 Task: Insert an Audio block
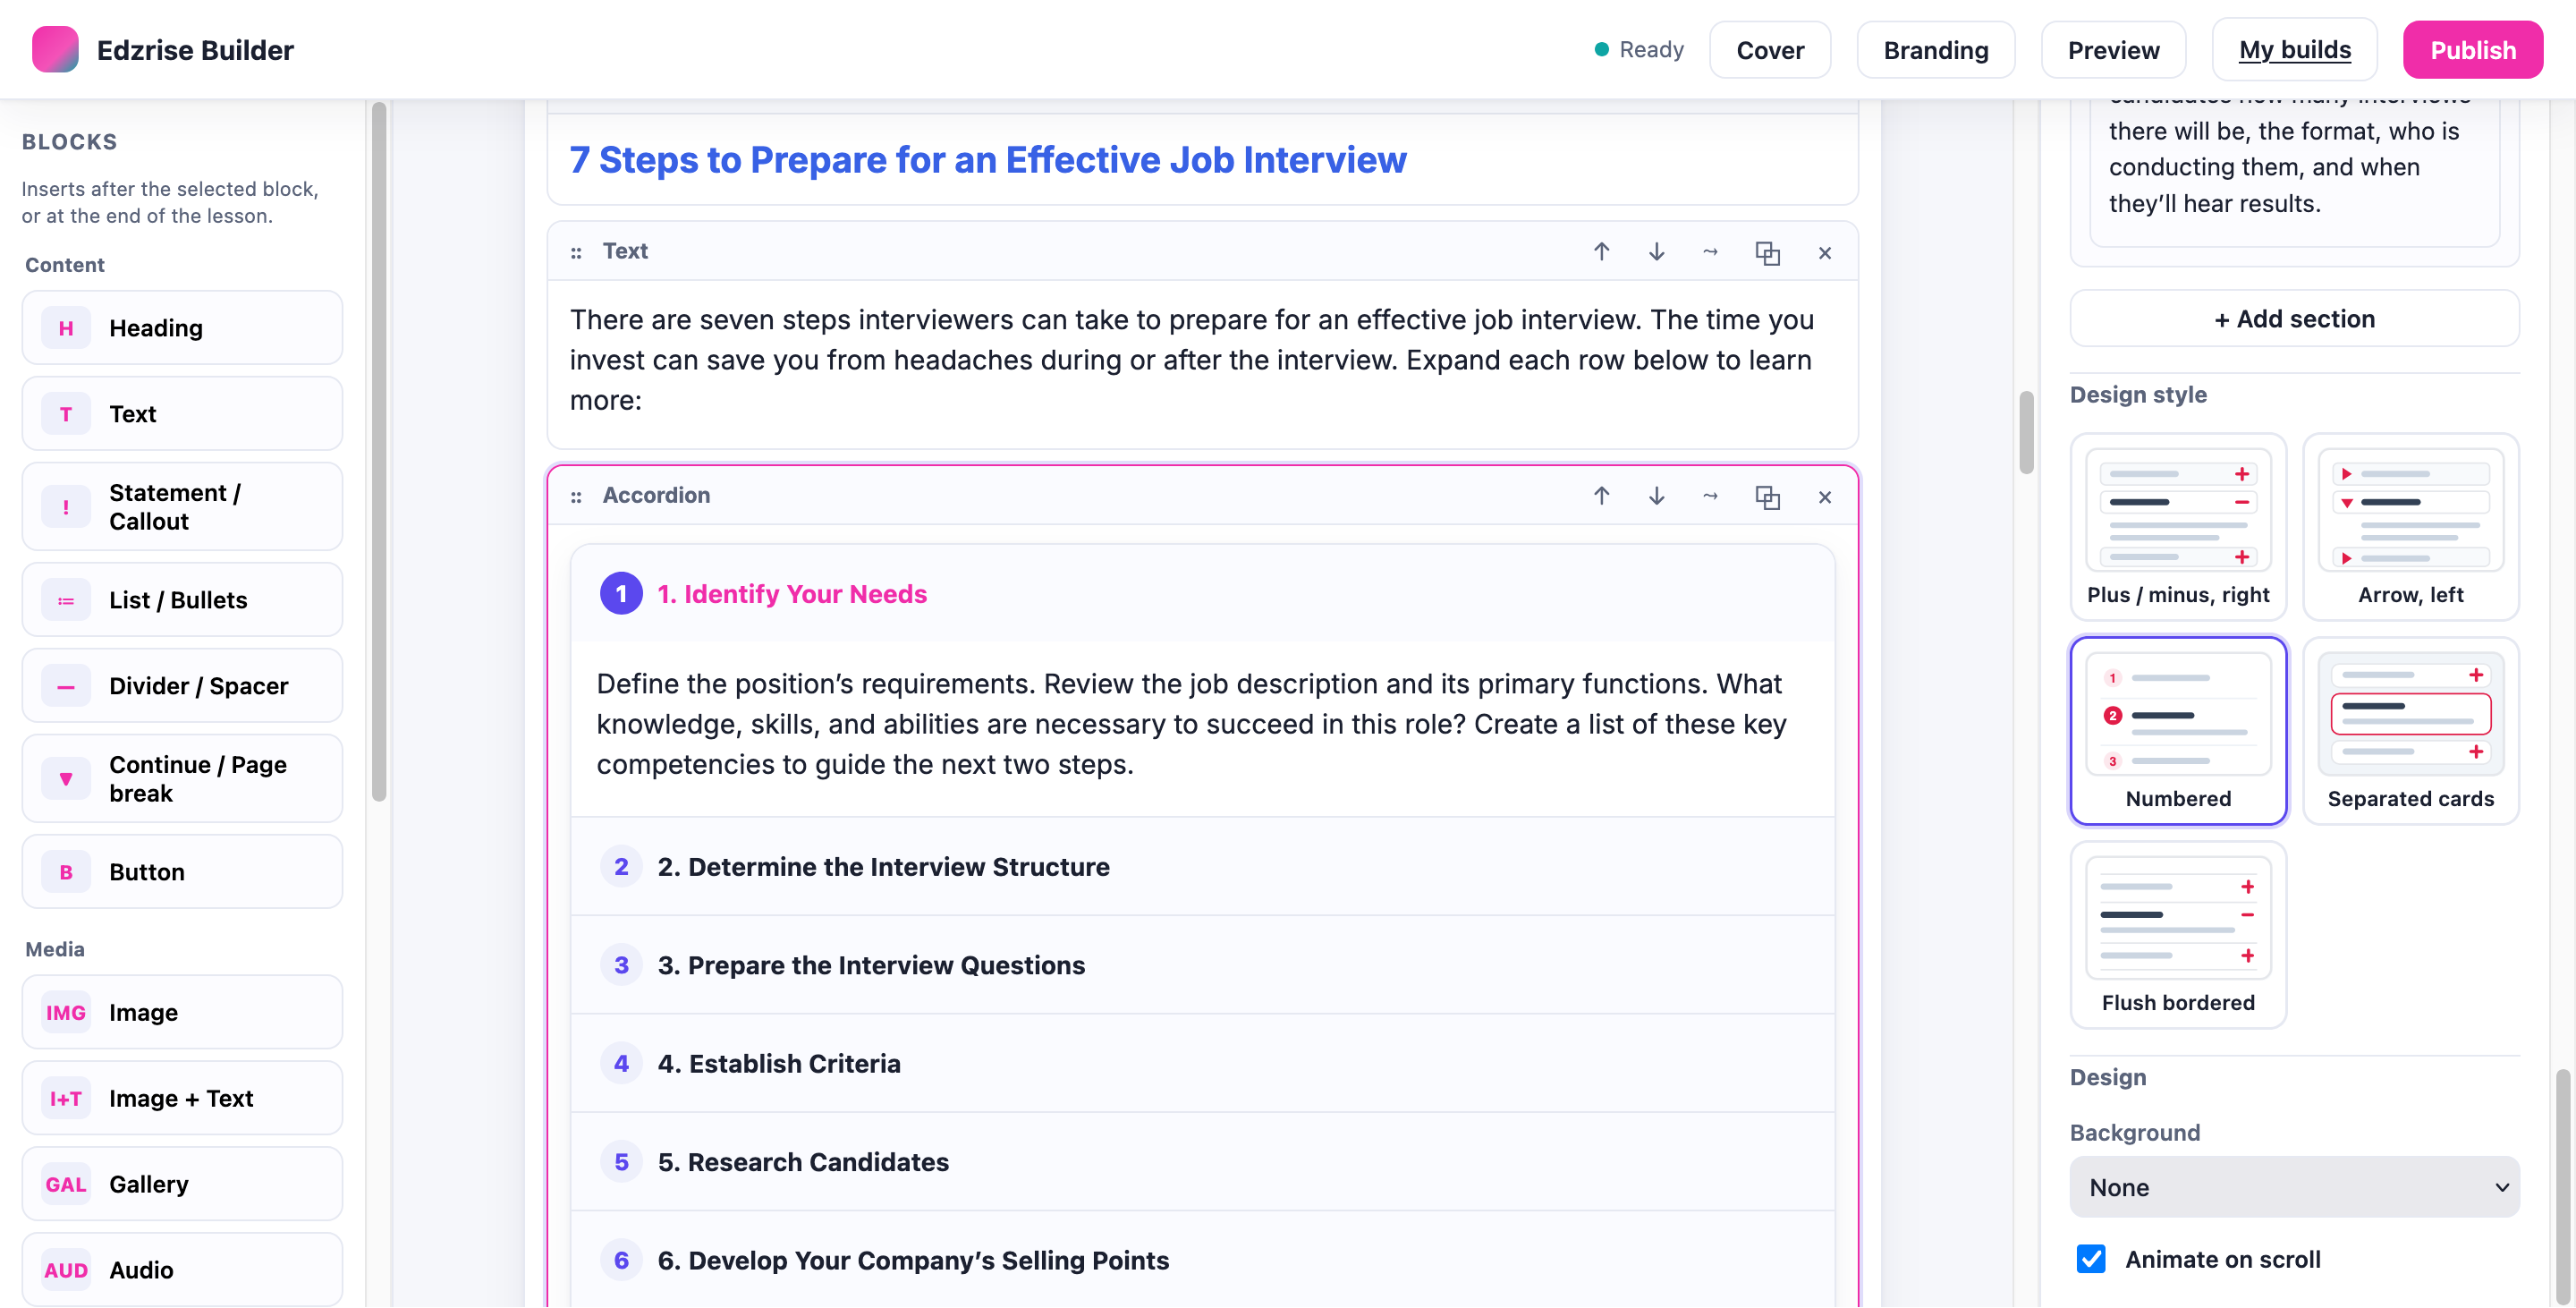pyautogui.click(x=182, y=1271)
